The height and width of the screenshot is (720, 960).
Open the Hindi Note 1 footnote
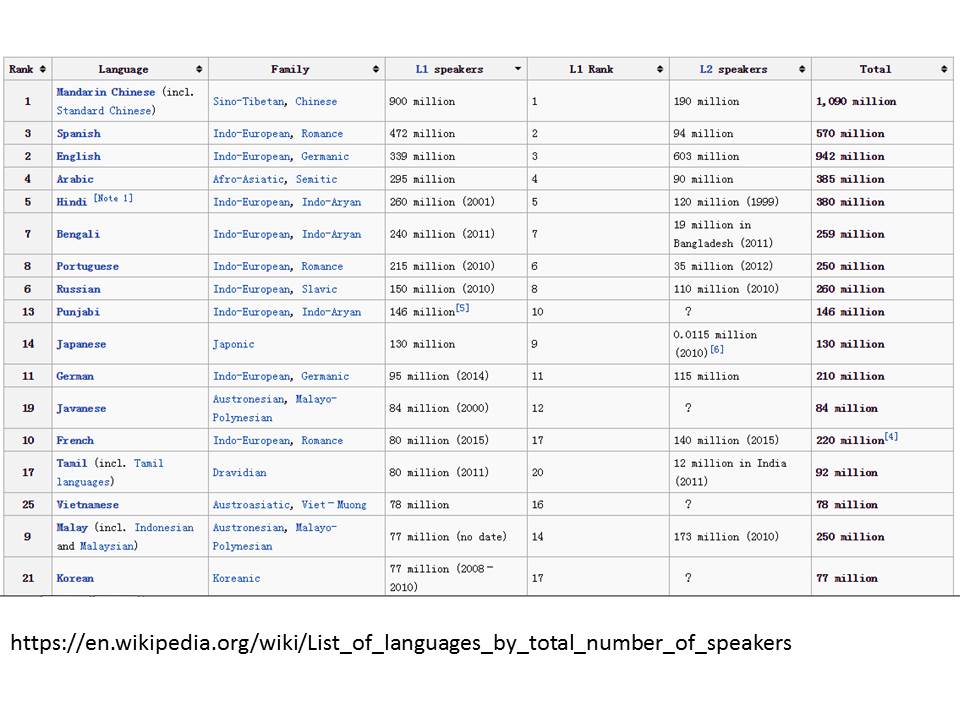113,199
